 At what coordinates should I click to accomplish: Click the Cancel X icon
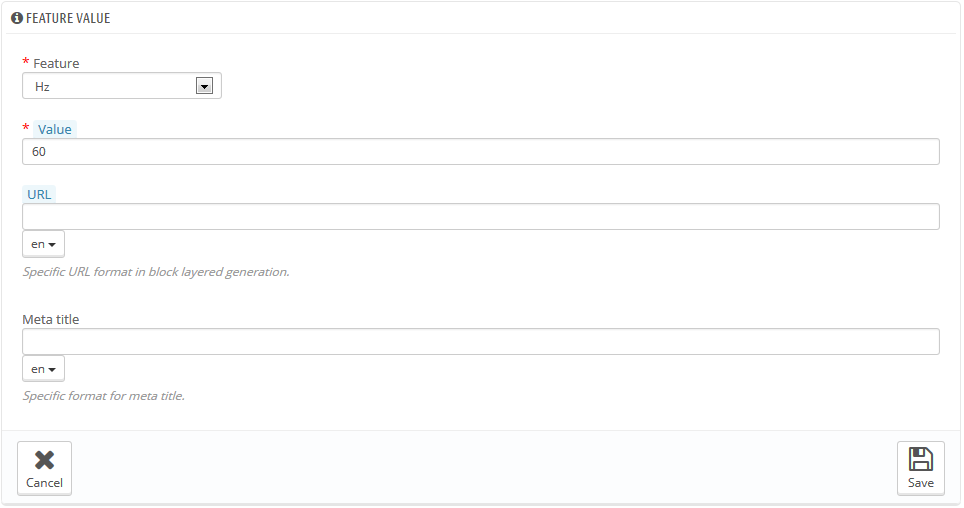(44, 460)
